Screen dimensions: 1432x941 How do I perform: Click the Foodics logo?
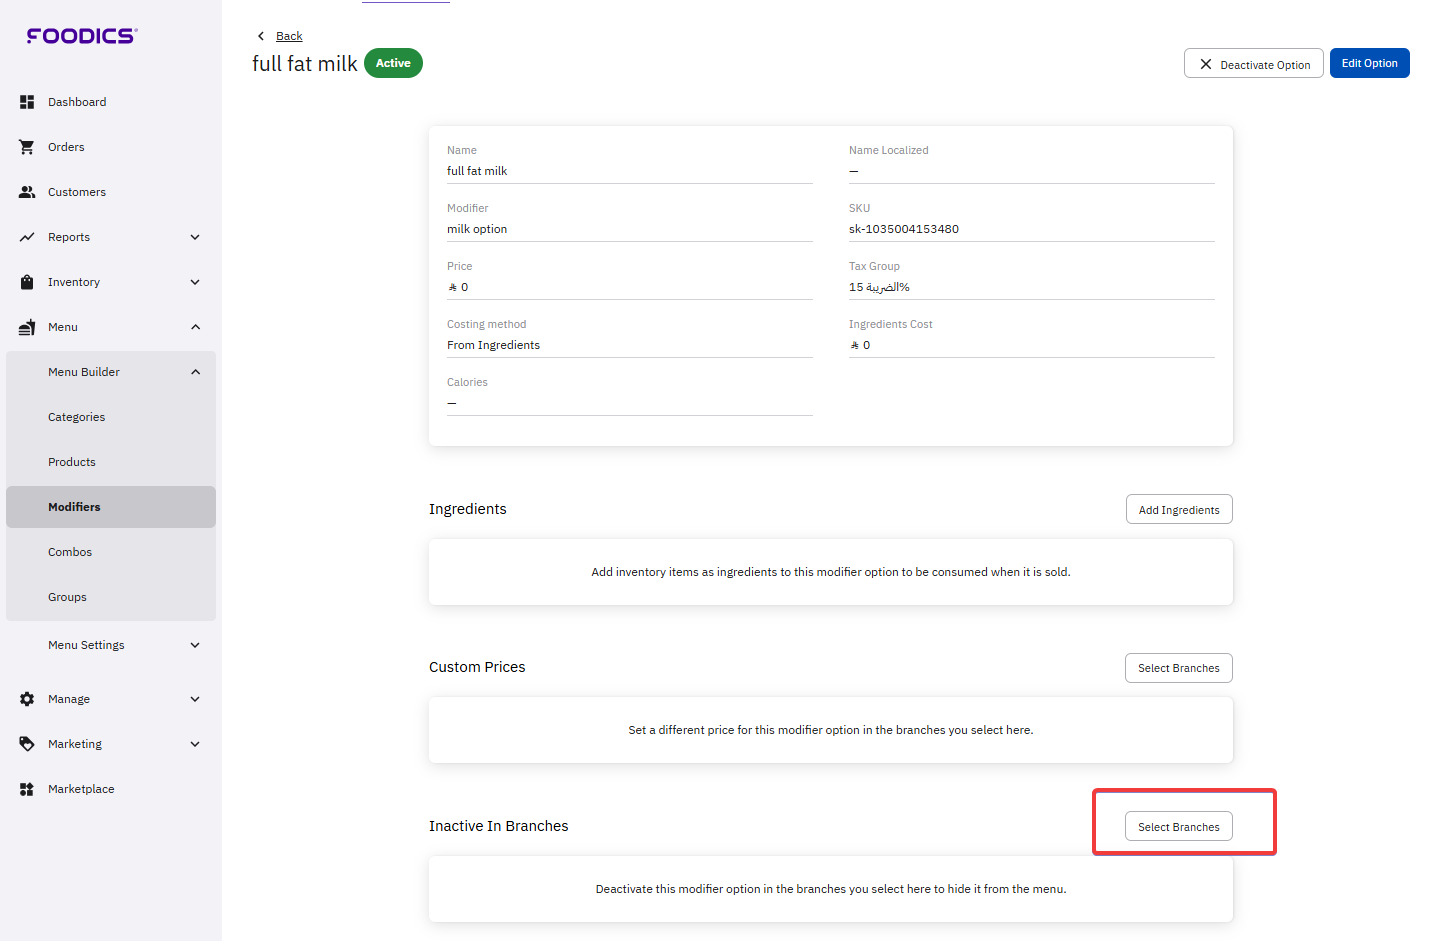(81, 36)
